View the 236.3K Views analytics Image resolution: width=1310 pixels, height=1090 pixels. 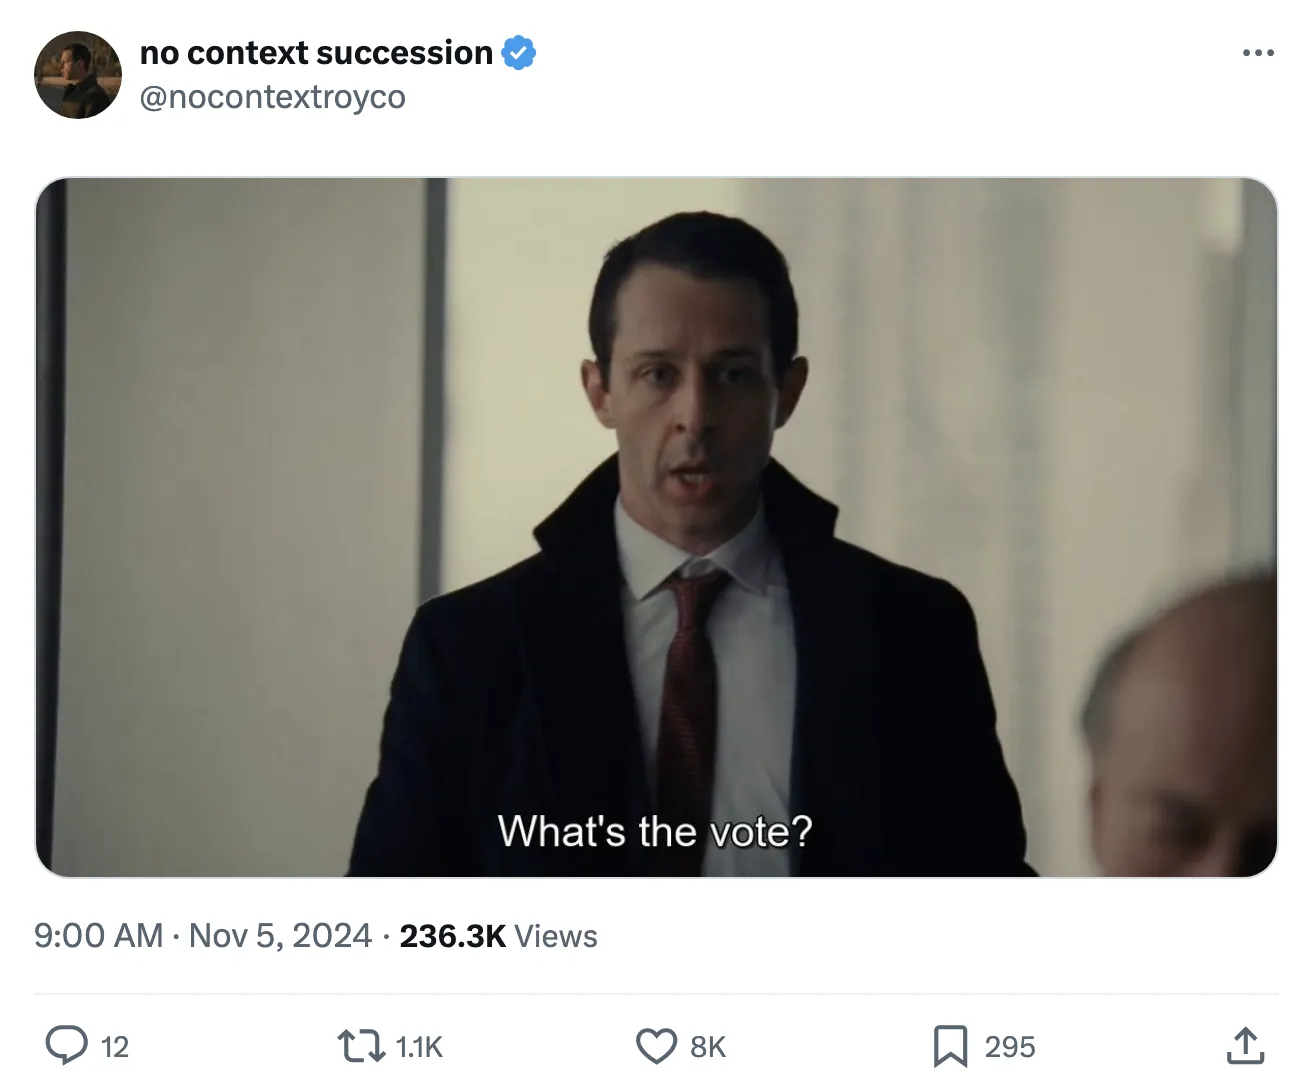pyautogui.click(x=498, y=936)
